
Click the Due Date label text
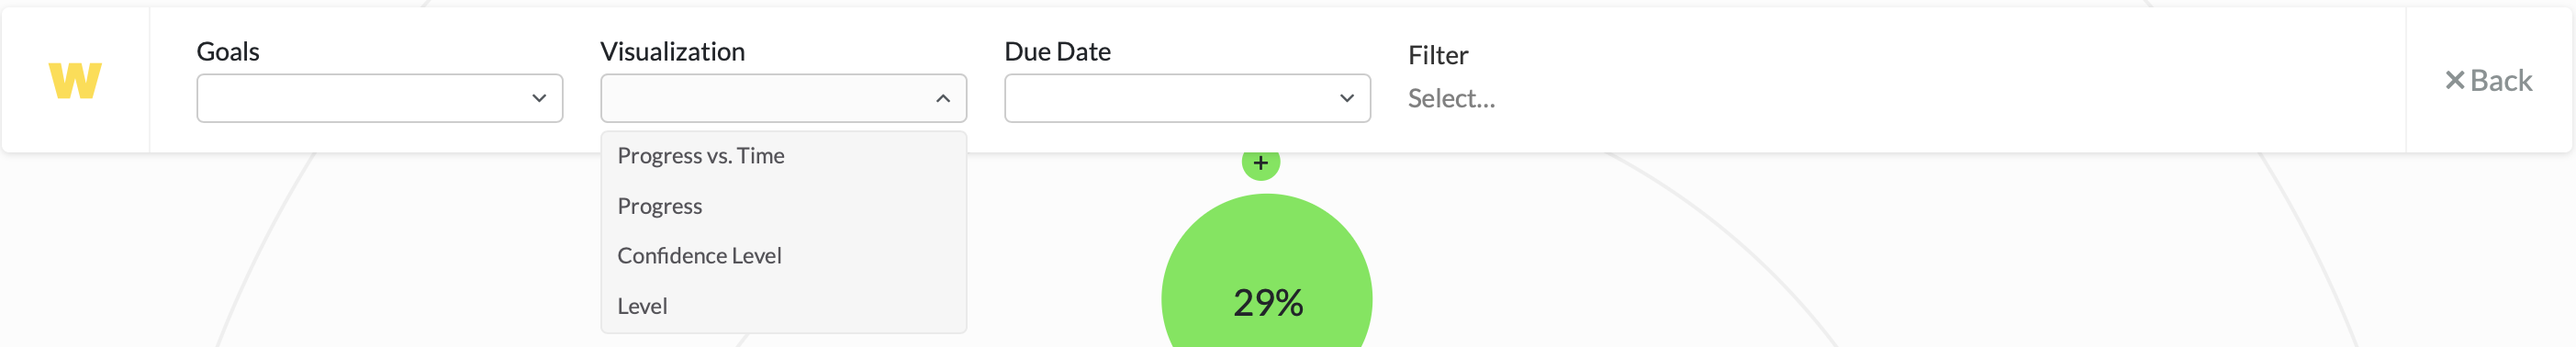coord(1057,51)
